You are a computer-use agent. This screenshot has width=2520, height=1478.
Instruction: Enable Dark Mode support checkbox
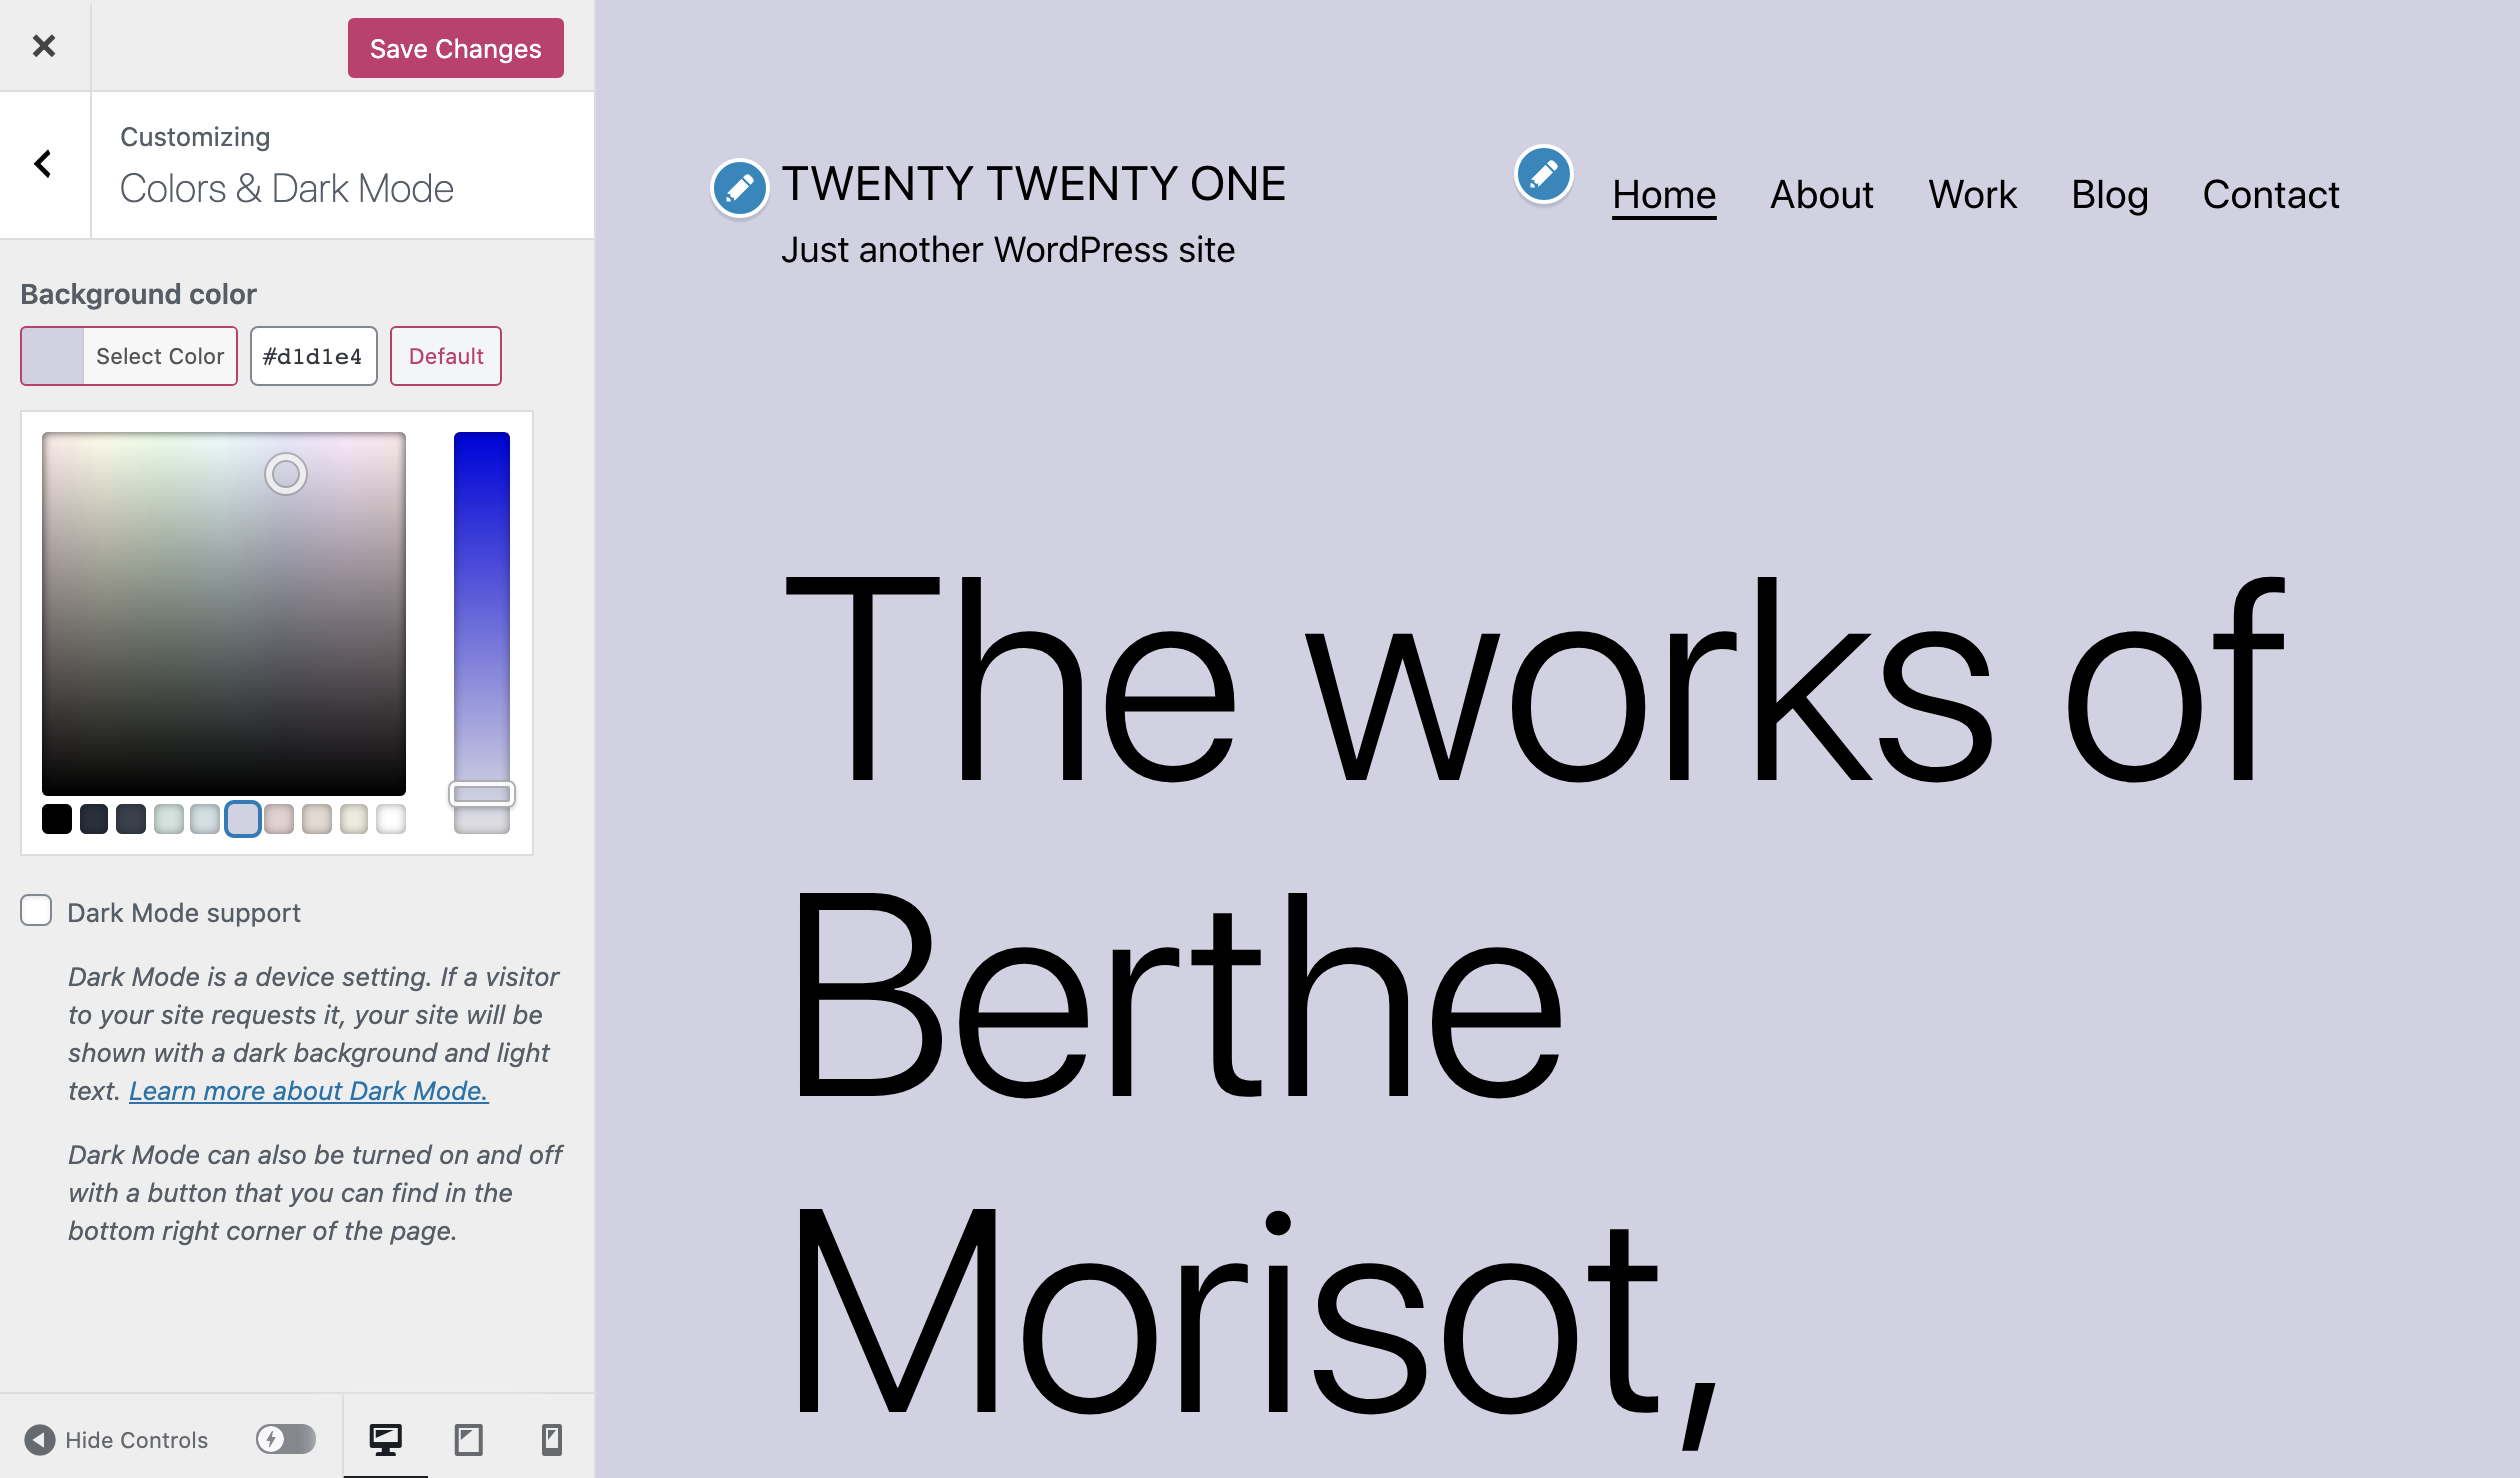33,910
